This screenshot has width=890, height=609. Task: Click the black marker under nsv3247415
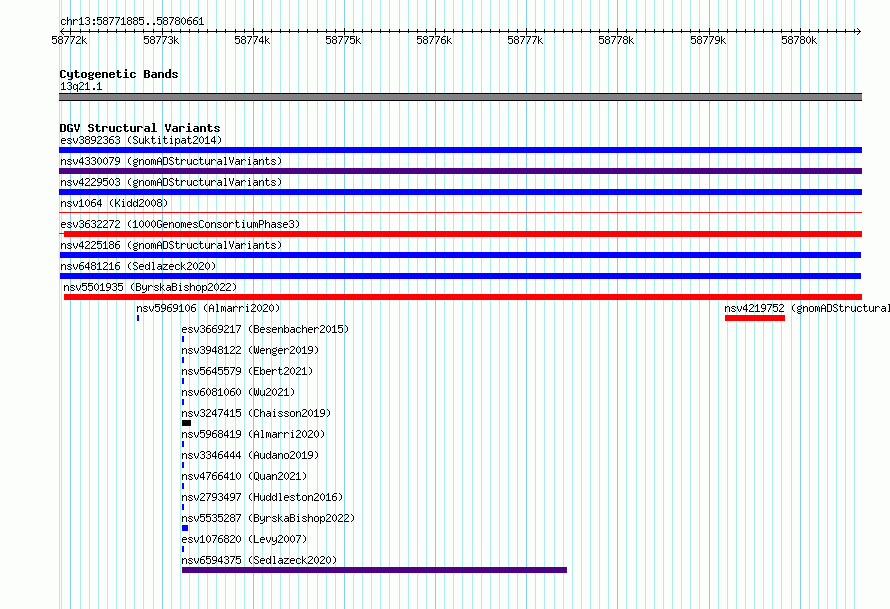(186, 423)
